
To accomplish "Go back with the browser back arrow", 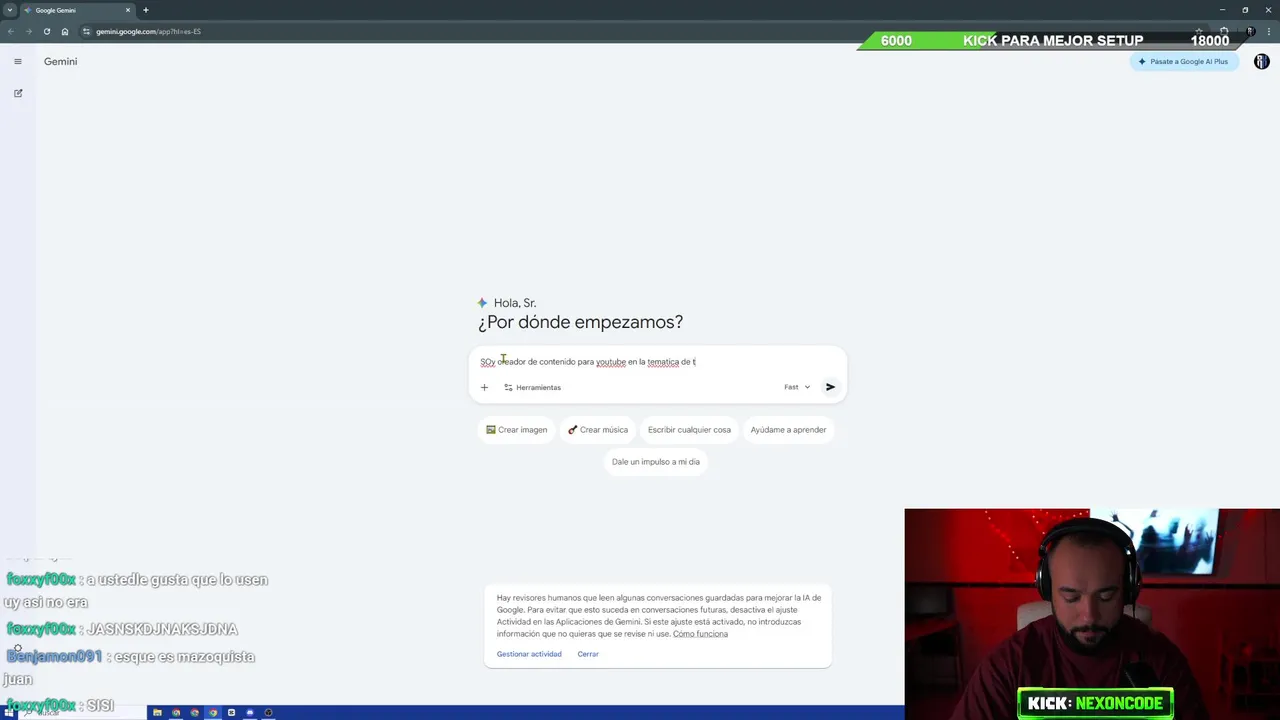I will click(x=10, y=31).
